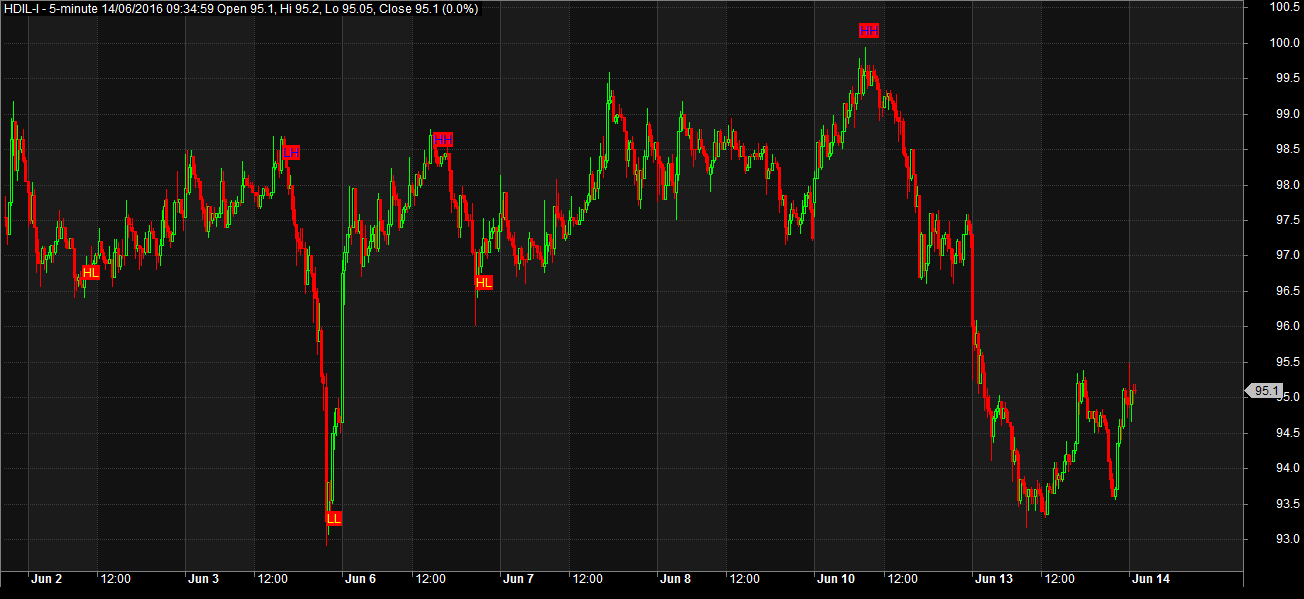
Task: Click the LL marker at the Jun 3 low
Action: pyautogui.click(x=334, y=518)
